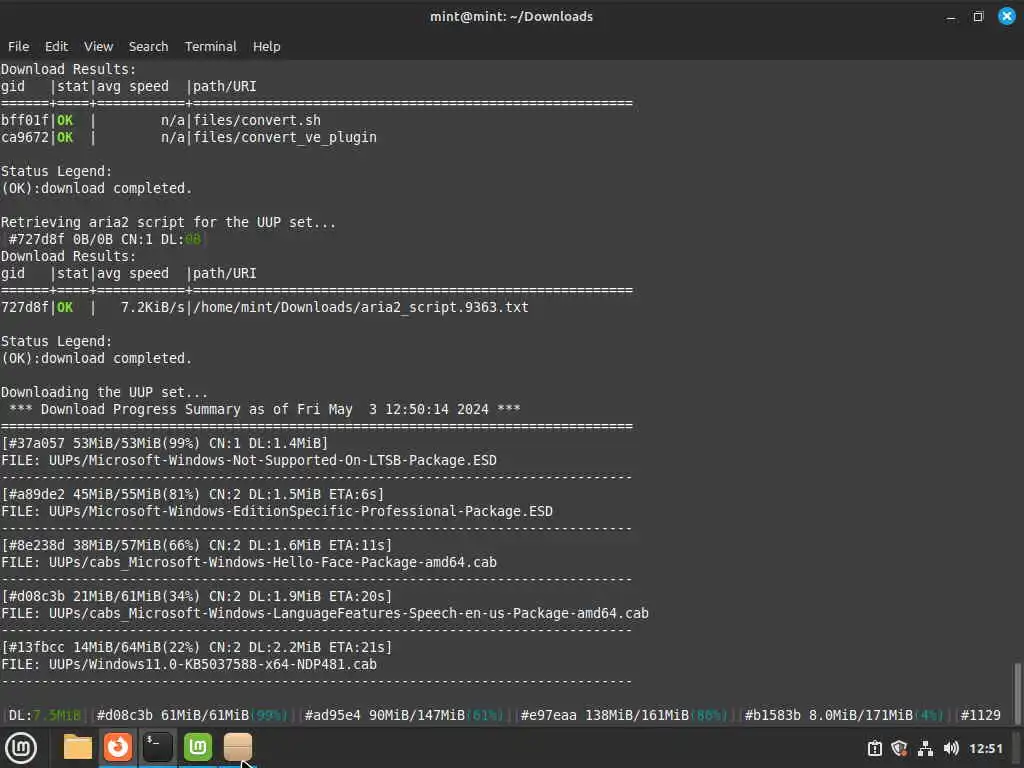The height and width of the screenshot is (768, 1024).
Task: Click the files/convert_ve_plugin path text
Action: pyautogui.click(x=285, y=137)
